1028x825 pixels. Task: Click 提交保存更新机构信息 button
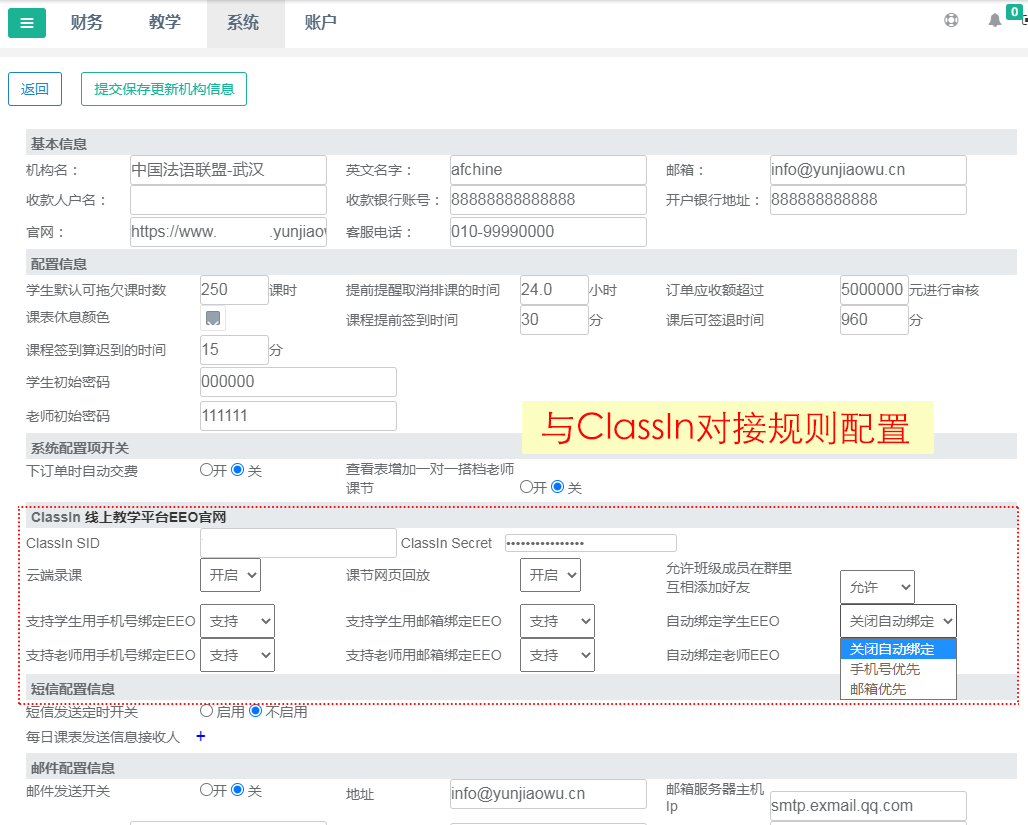tap(164, 89)
